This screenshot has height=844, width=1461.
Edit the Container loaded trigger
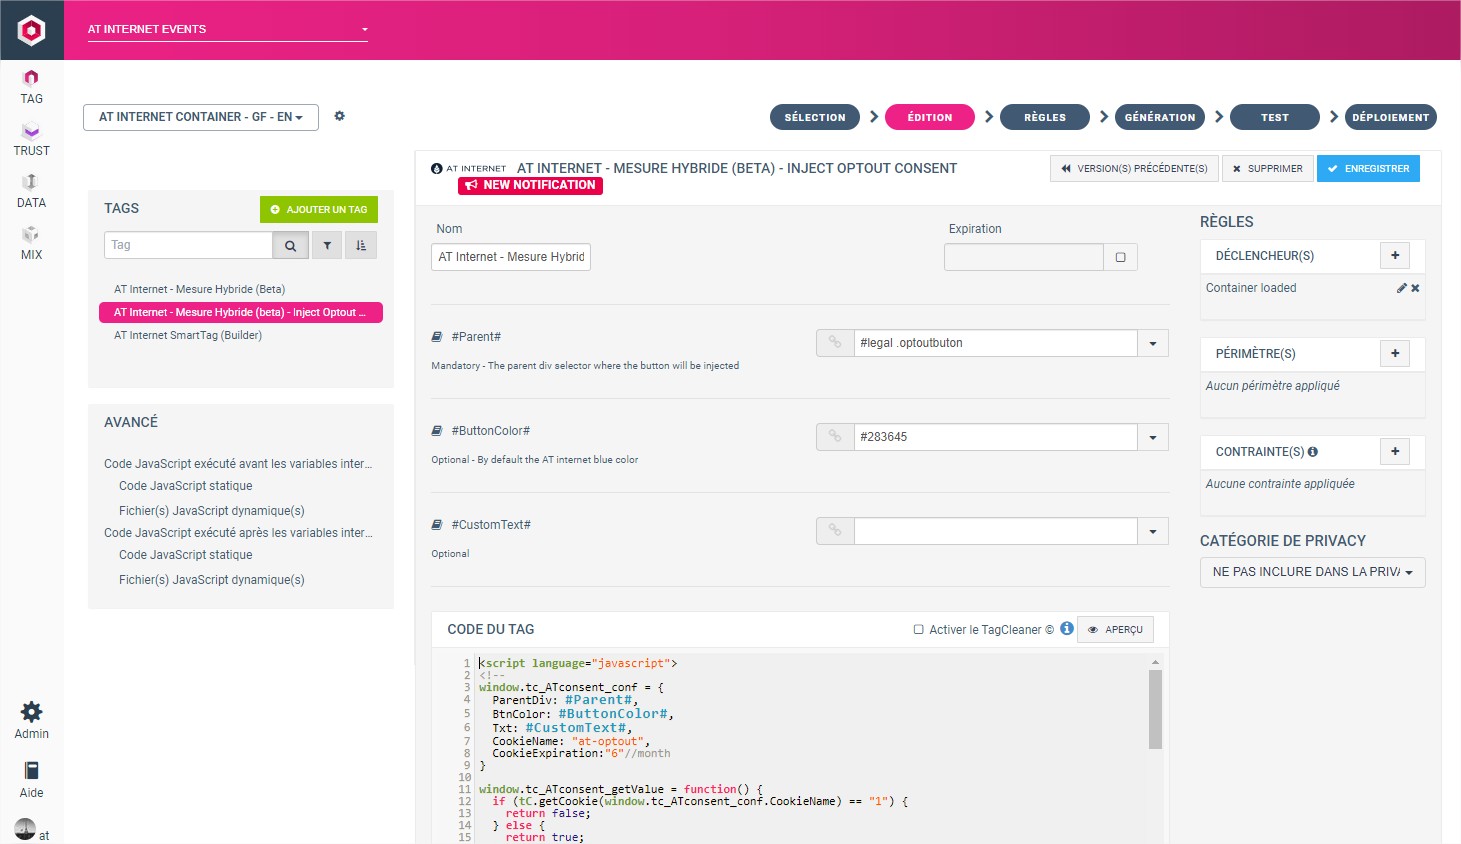[x=1401, y=288]
